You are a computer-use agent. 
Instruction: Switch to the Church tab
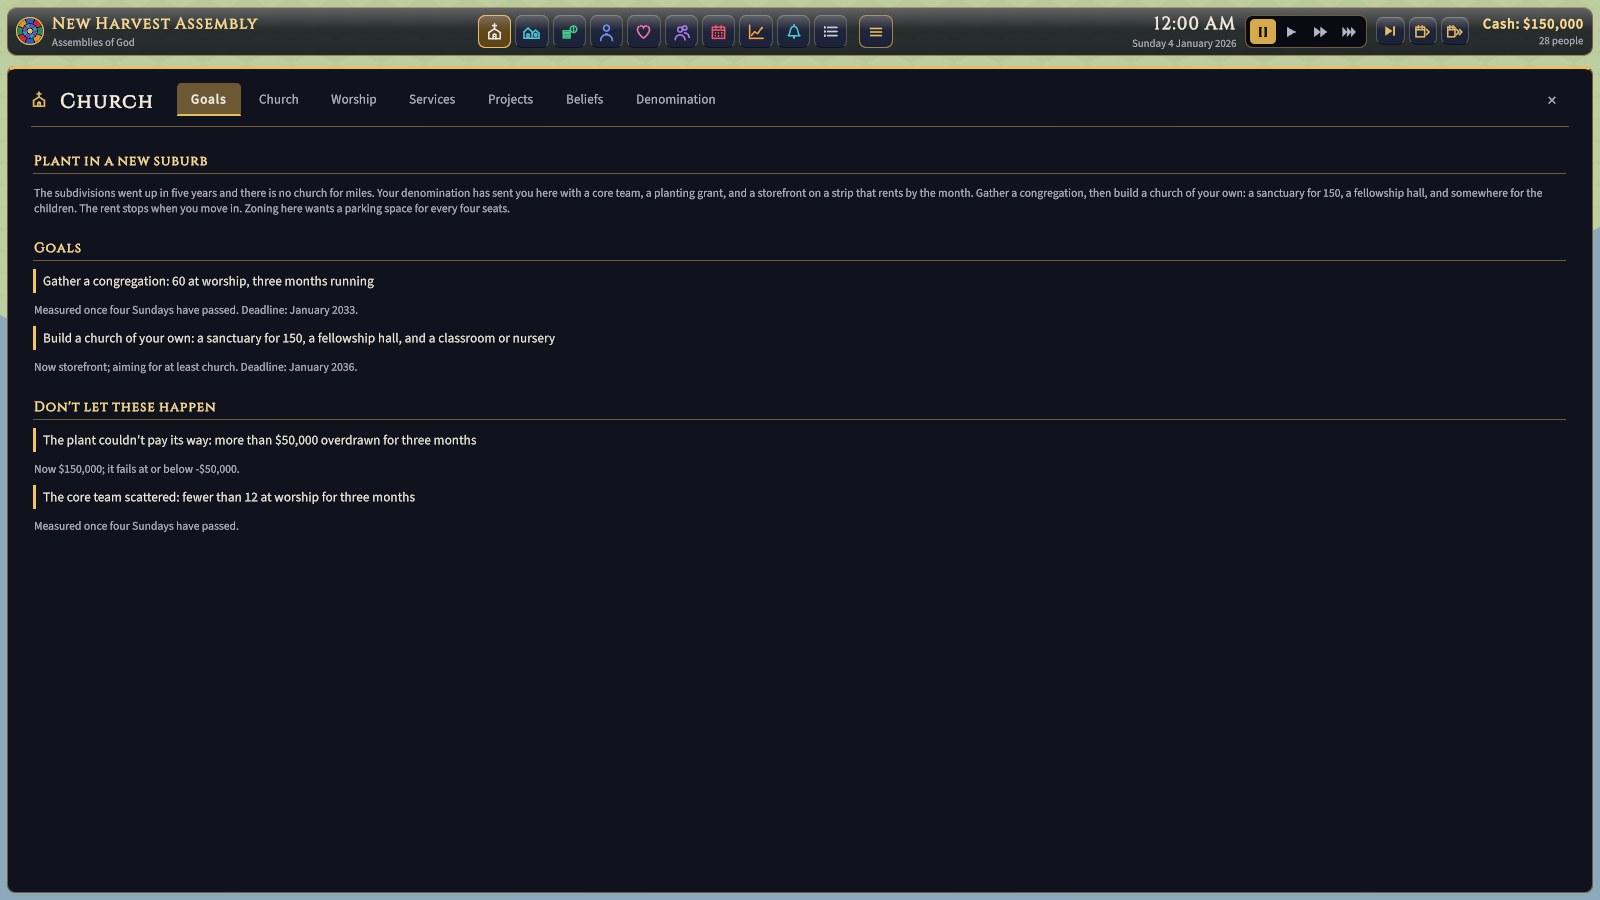[278, 99]
